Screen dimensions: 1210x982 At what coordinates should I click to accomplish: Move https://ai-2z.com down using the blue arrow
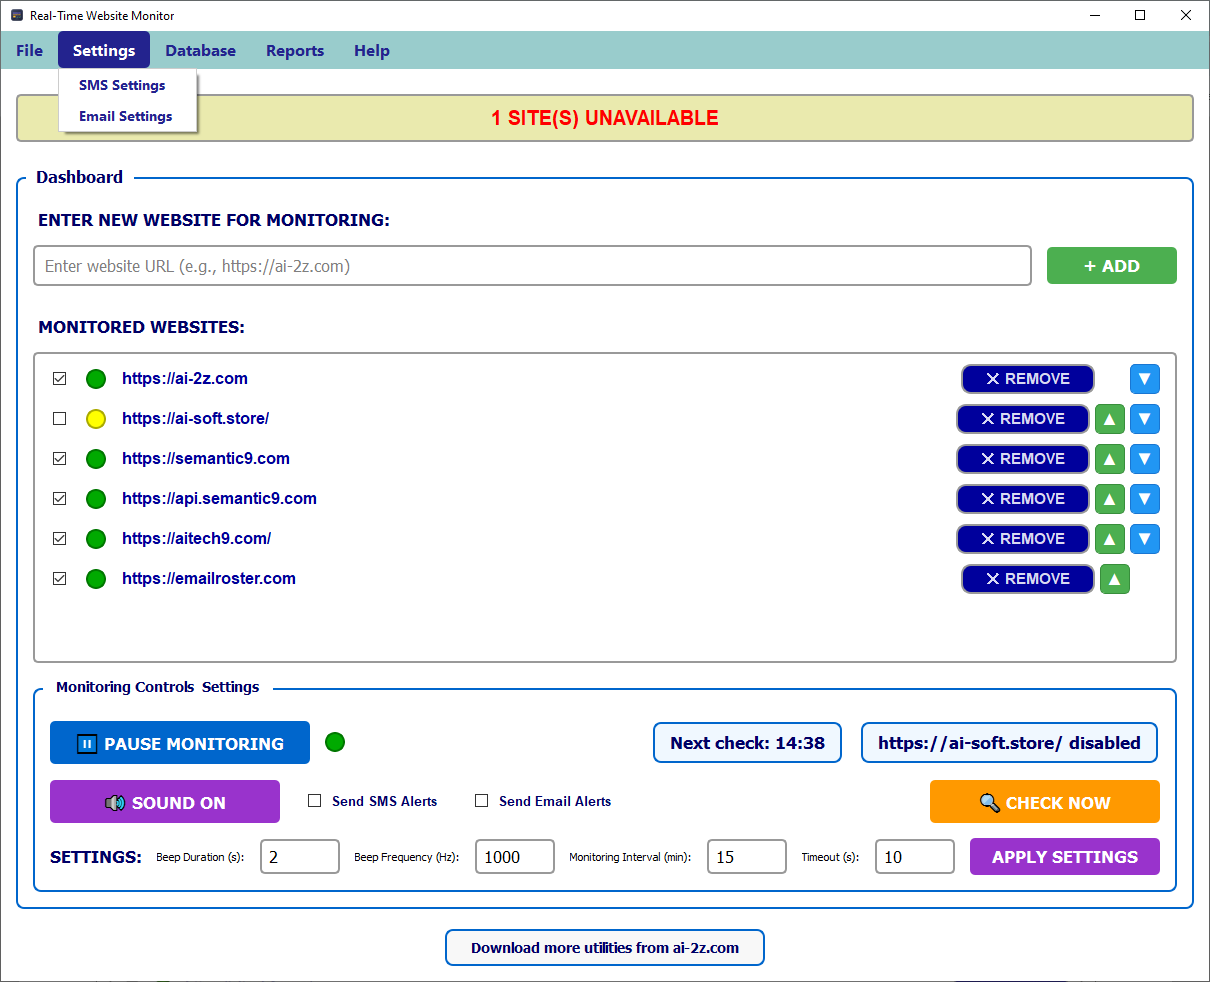point(1144,379)
